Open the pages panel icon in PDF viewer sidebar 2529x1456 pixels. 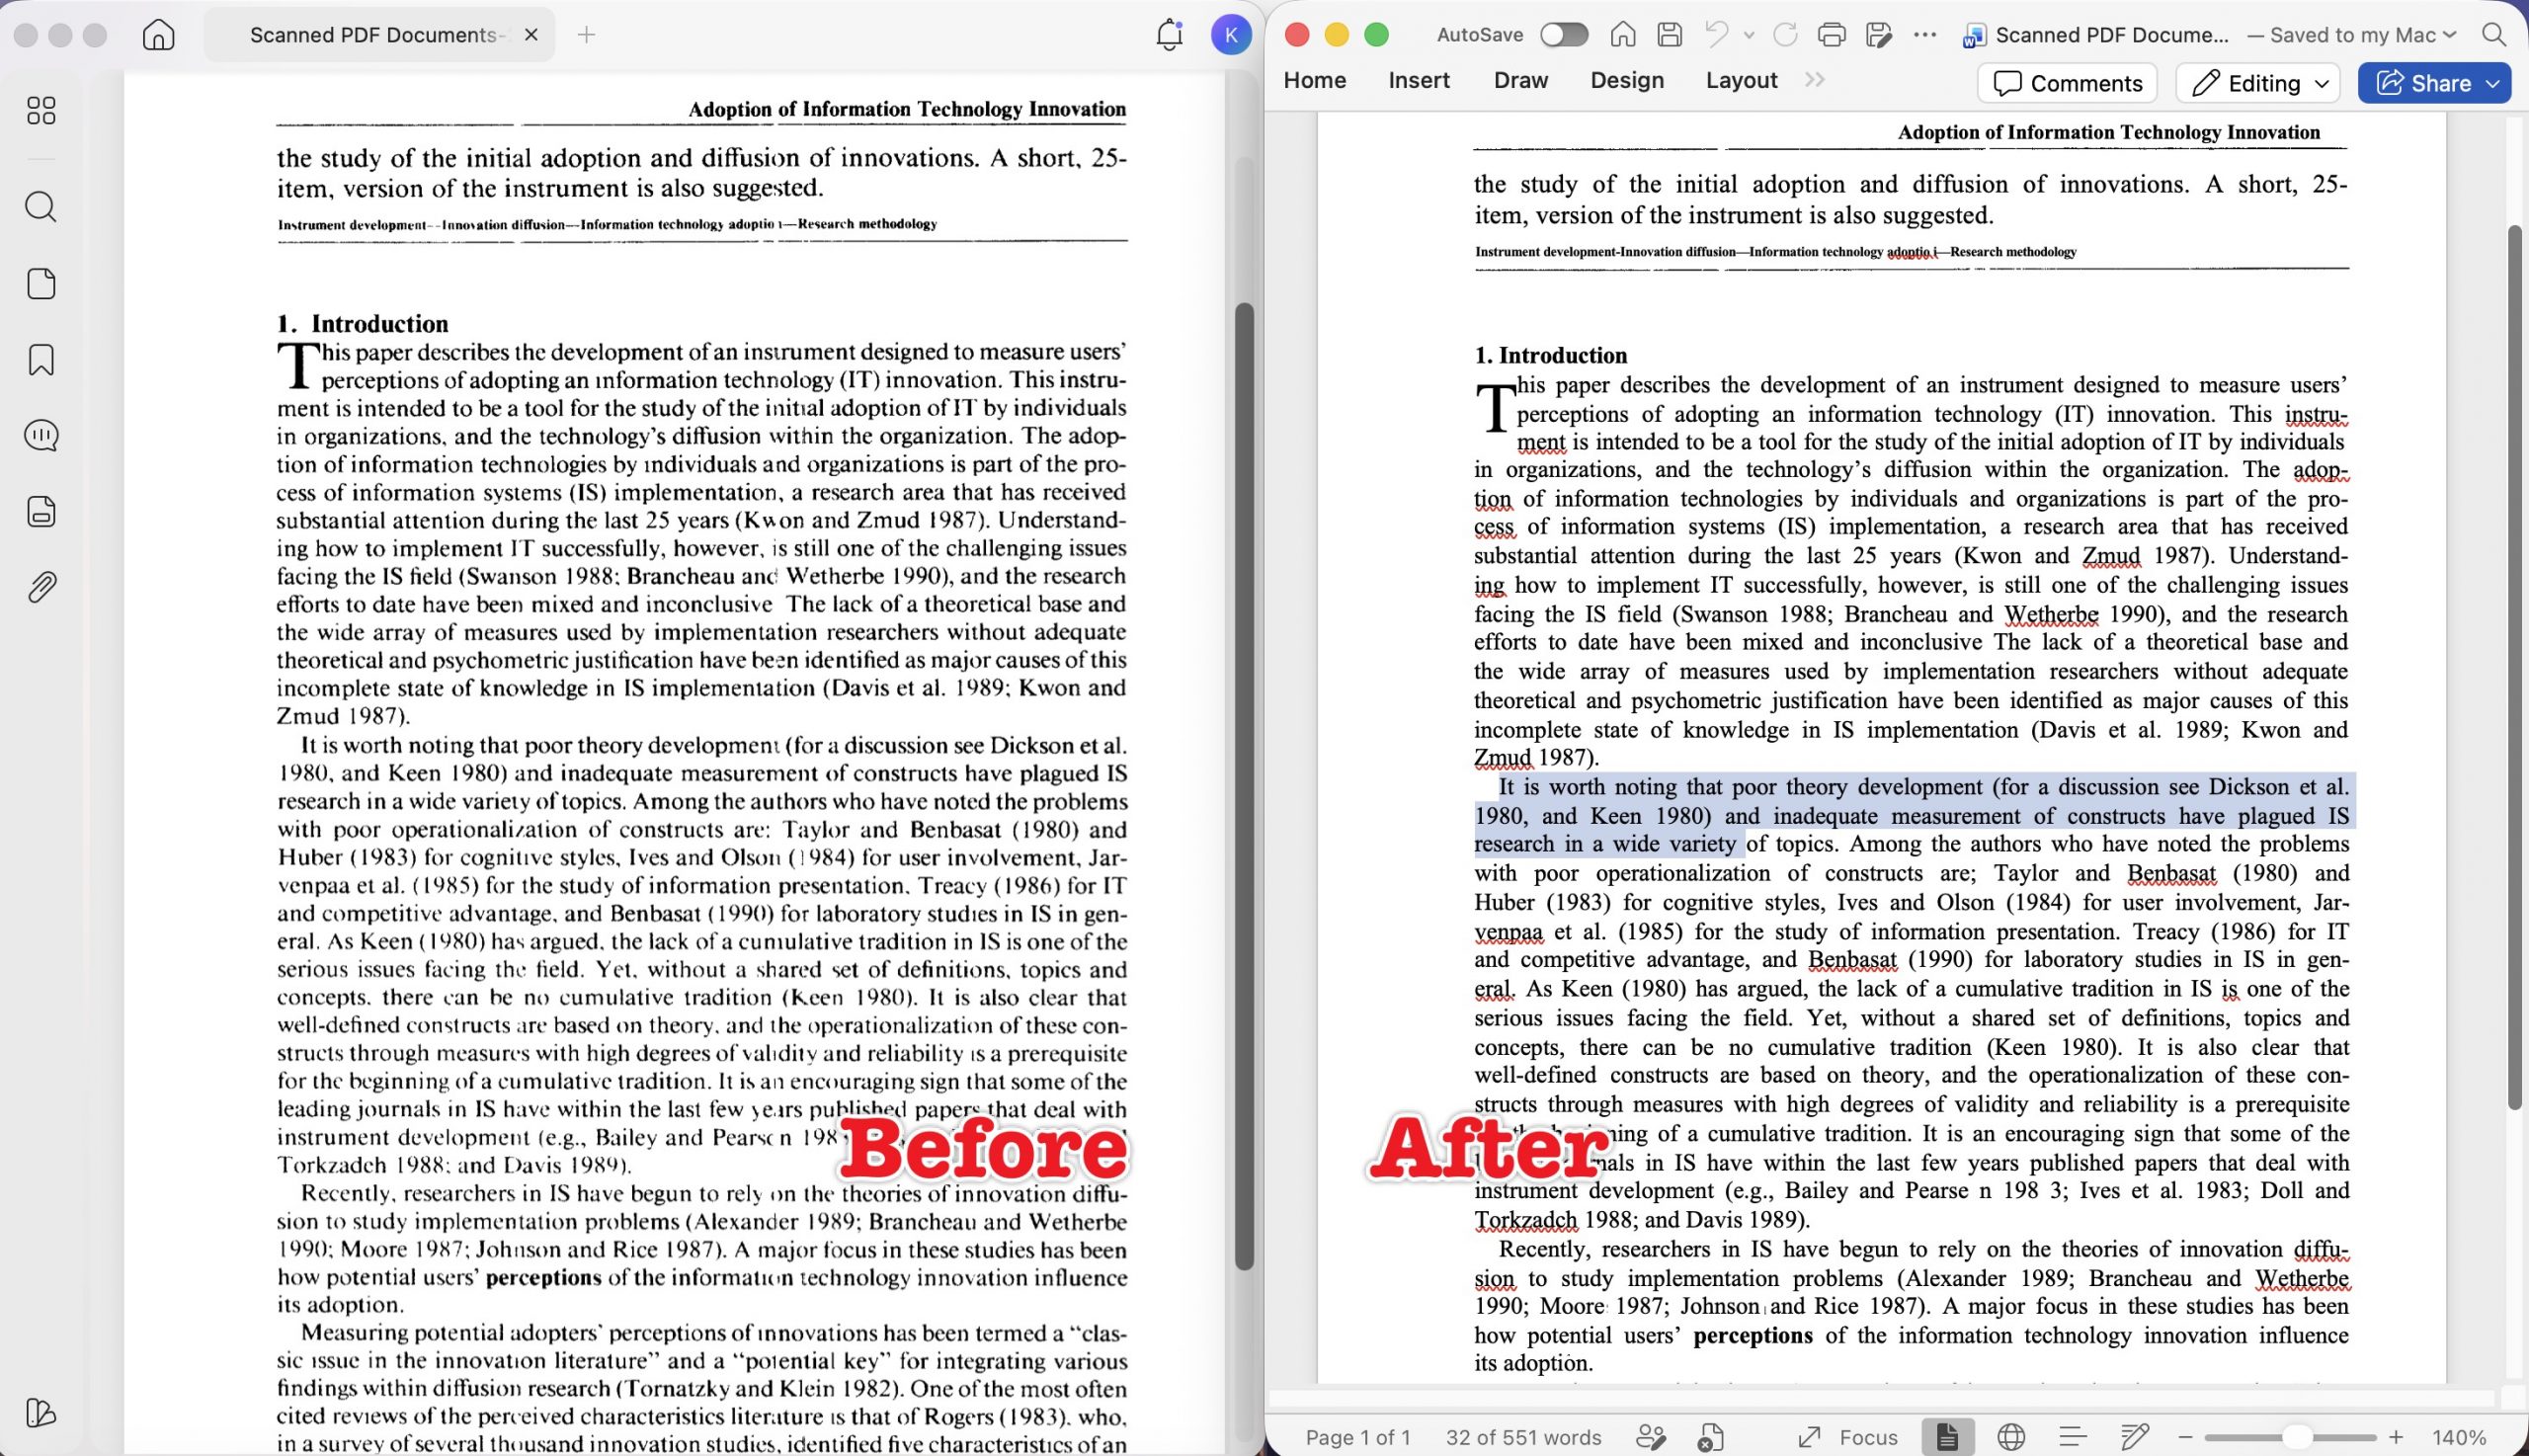[41, 284]
